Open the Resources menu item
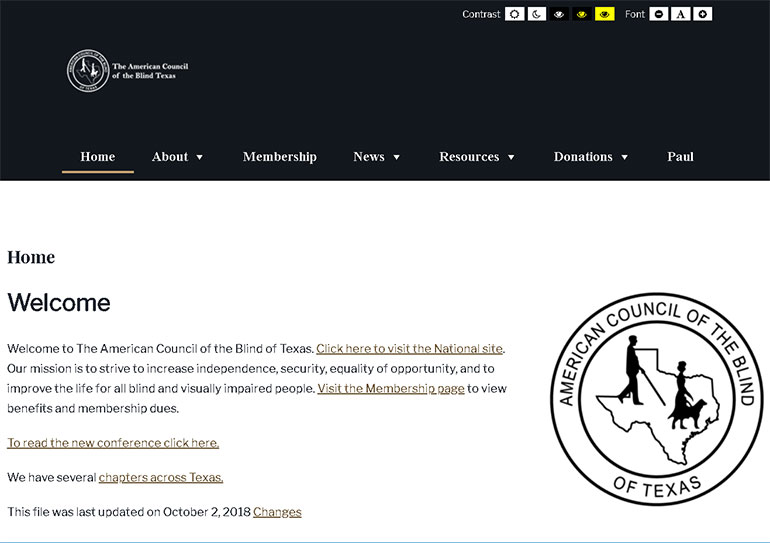Viewport: 770px width, 543px height. 469,157
